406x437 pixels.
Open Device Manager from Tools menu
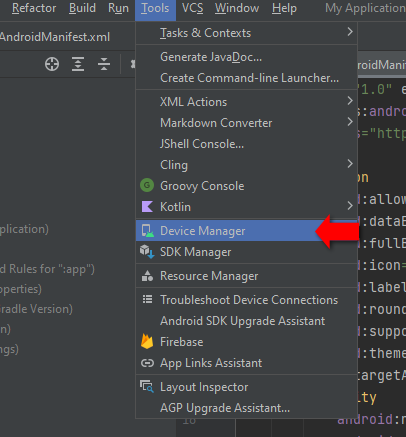(246, 231)
